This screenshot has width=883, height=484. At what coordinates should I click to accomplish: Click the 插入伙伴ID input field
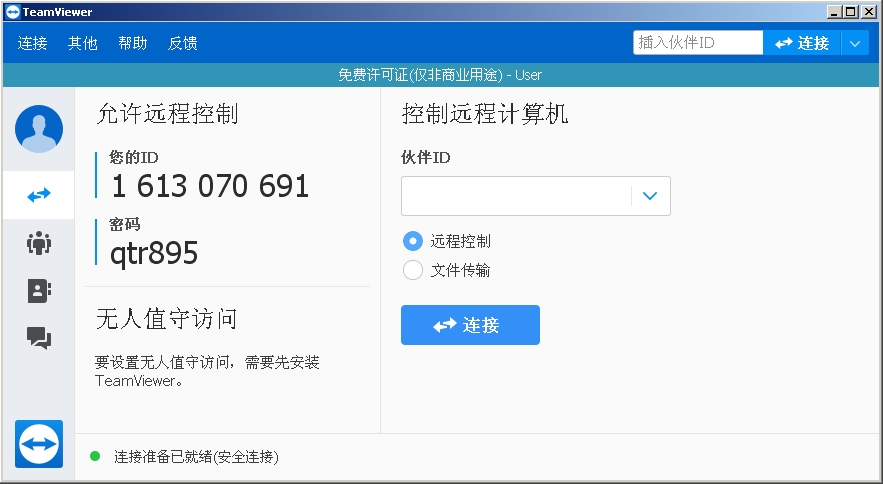697,43
